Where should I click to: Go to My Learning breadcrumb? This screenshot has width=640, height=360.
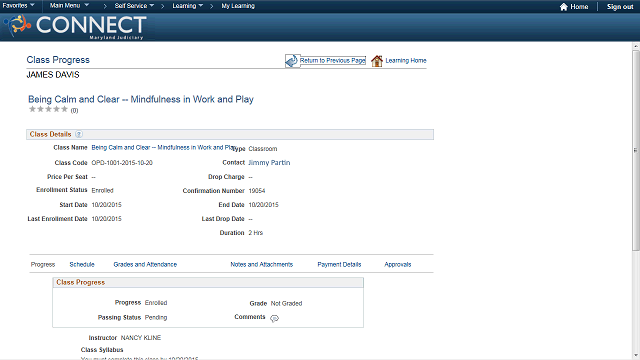(x=238, y=6)
